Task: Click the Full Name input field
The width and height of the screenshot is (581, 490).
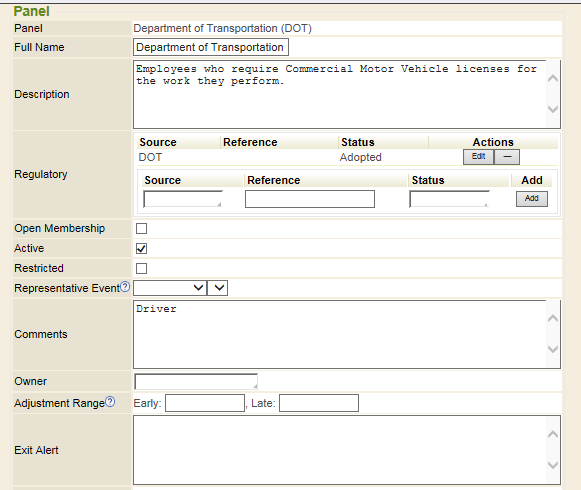Action: pos(211,47)
